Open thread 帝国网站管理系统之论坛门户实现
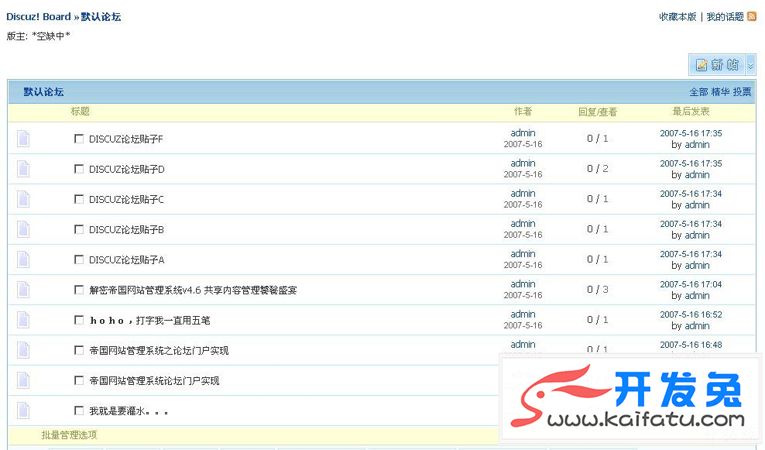765x450 pixels. (x=159, y=351)
